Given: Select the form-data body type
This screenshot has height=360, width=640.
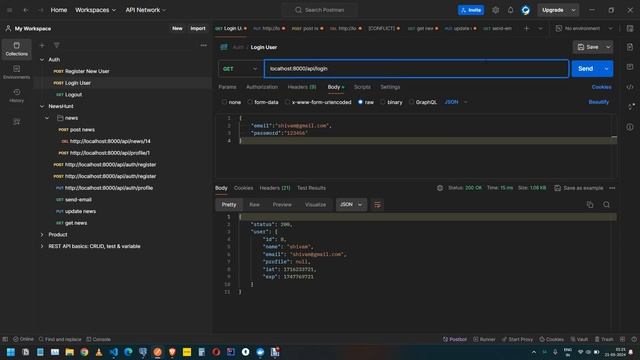Looking at the screenshot, I should click(262, 102).
